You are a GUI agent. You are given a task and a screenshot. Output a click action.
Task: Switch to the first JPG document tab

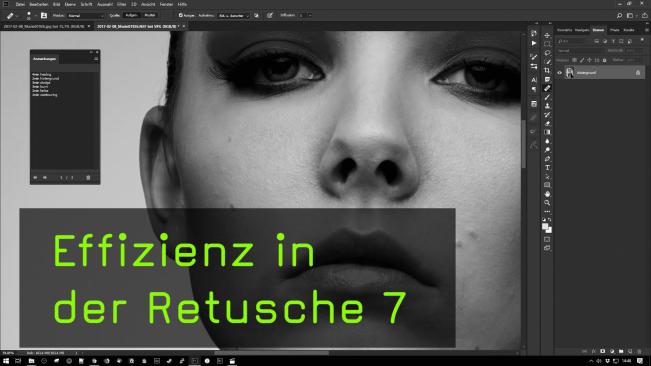(44, 26)
